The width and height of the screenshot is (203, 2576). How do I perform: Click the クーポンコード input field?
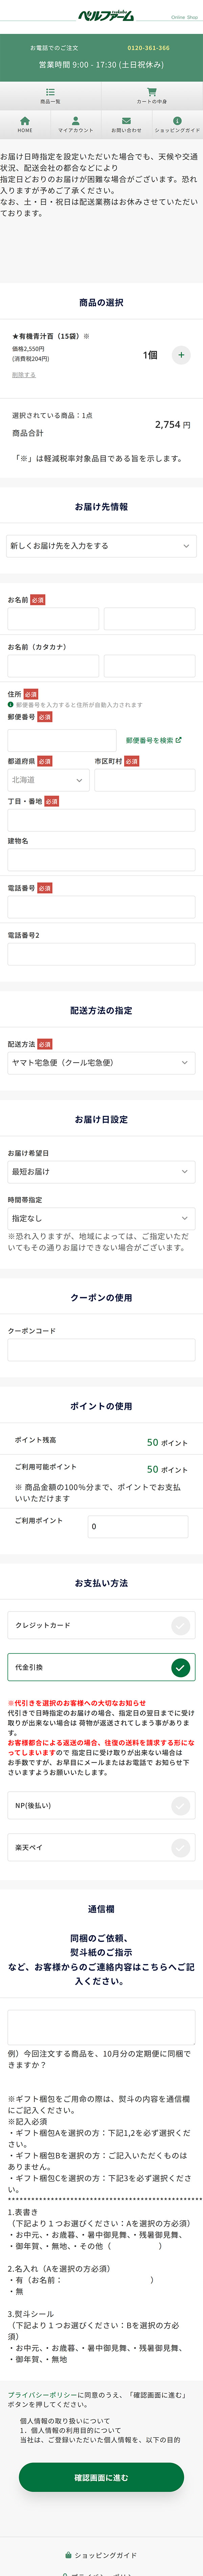[x=101, y=1350]
